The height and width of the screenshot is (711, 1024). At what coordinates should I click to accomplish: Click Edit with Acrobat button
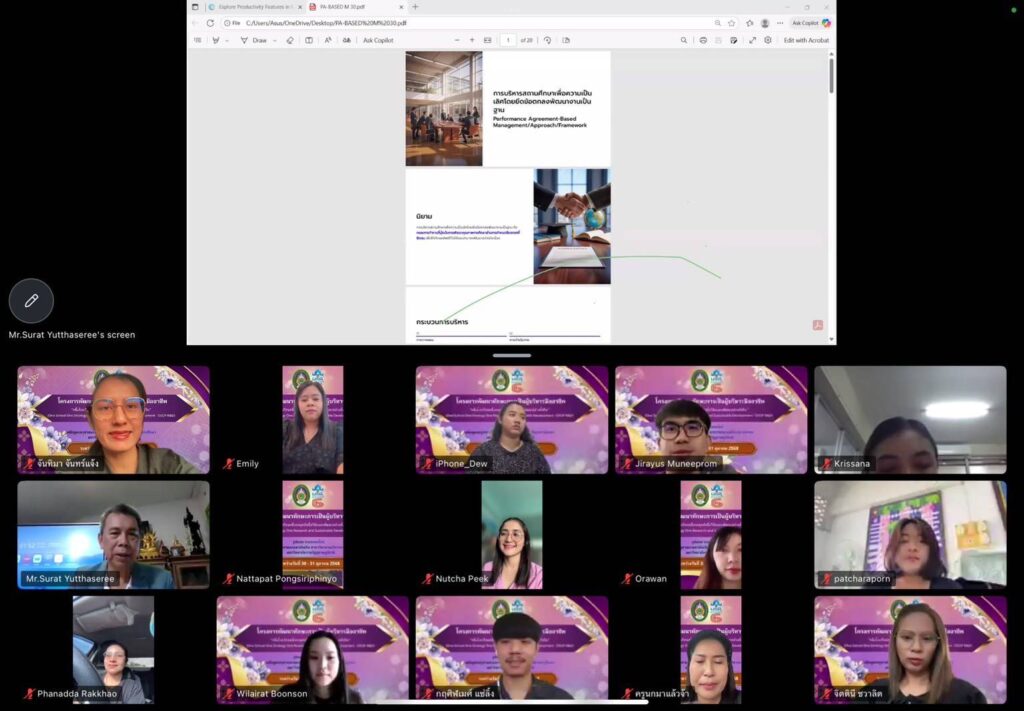[805, 41]
